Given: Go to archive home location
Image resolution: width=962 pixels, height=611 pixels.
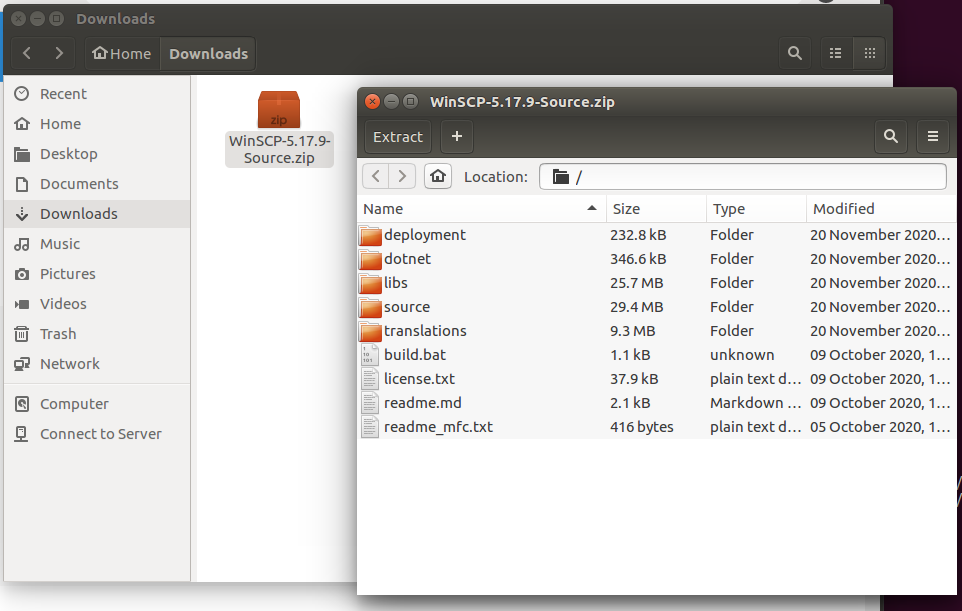Looking at the screenshot, I should coord(438,177).
